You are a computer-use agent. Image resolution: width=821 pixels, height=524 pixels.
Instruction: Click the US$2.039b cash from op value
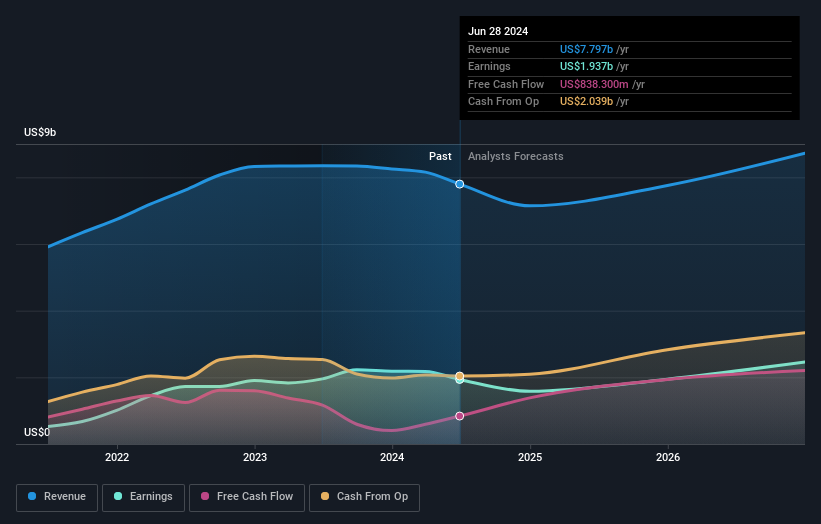click(586, 102)
